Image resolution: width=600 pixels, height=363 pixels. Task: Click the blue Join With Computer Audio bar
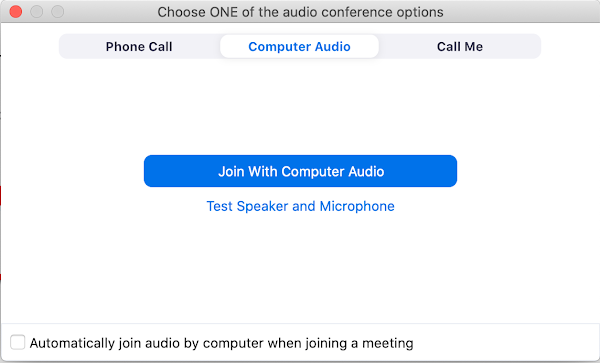coord(300,171)
